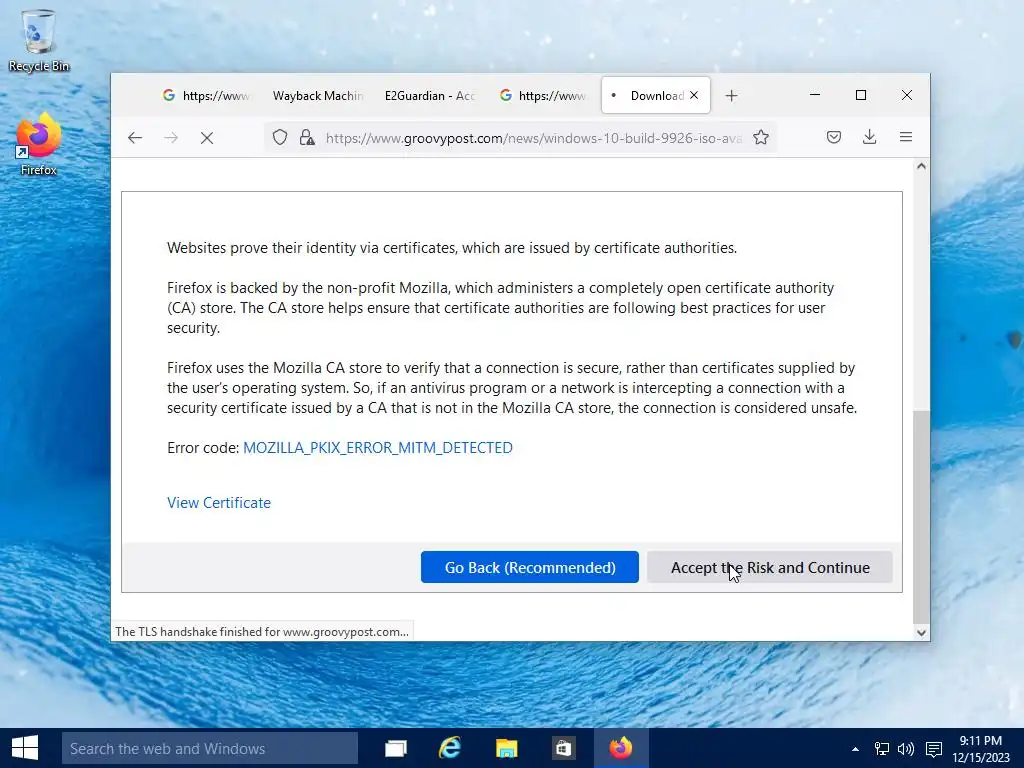This screenshot has height=768, width=1024.
Task: Switch to the first Google https://www tab
Action: click(x=205, y=96)
